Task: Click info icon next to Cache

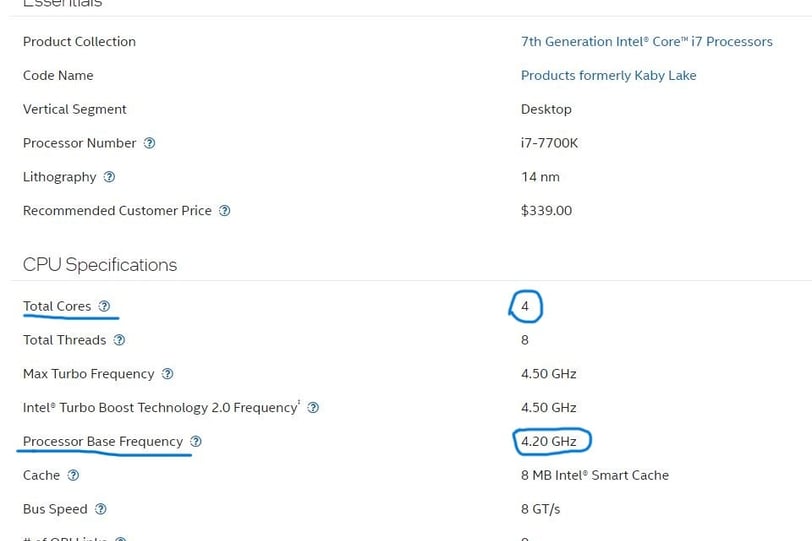Action: point(73,475)
